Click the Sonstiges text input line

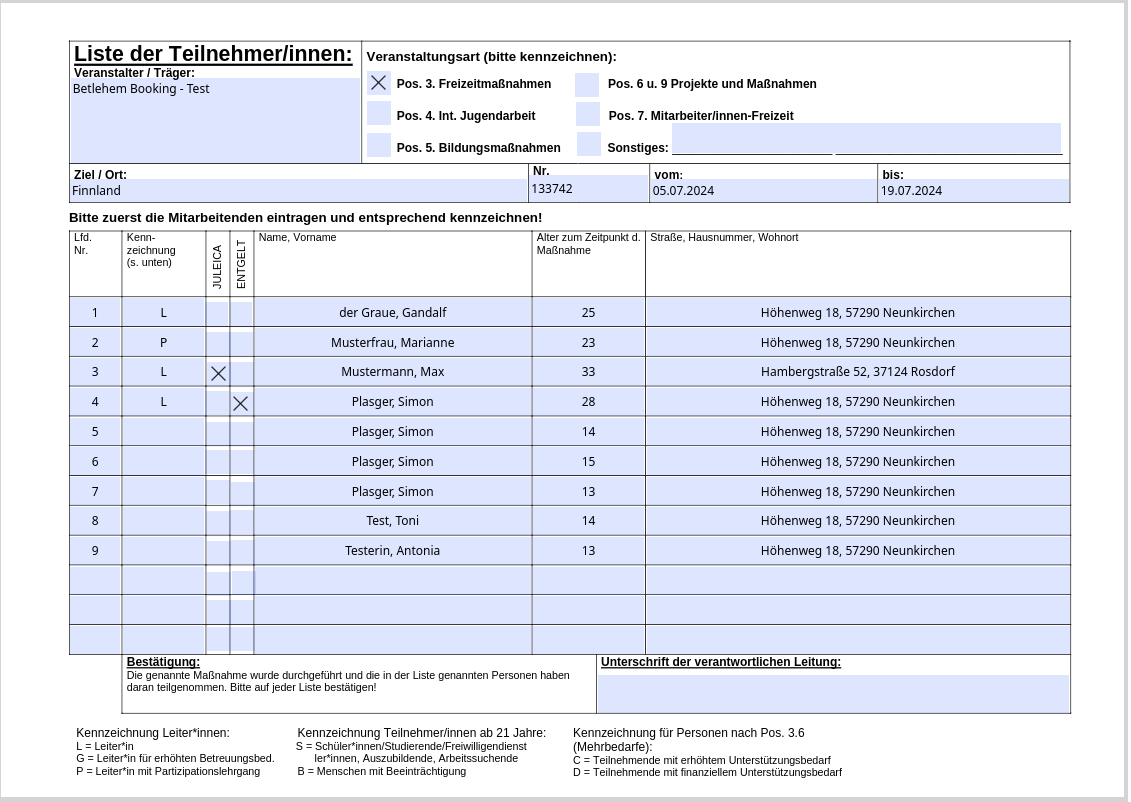865,139
